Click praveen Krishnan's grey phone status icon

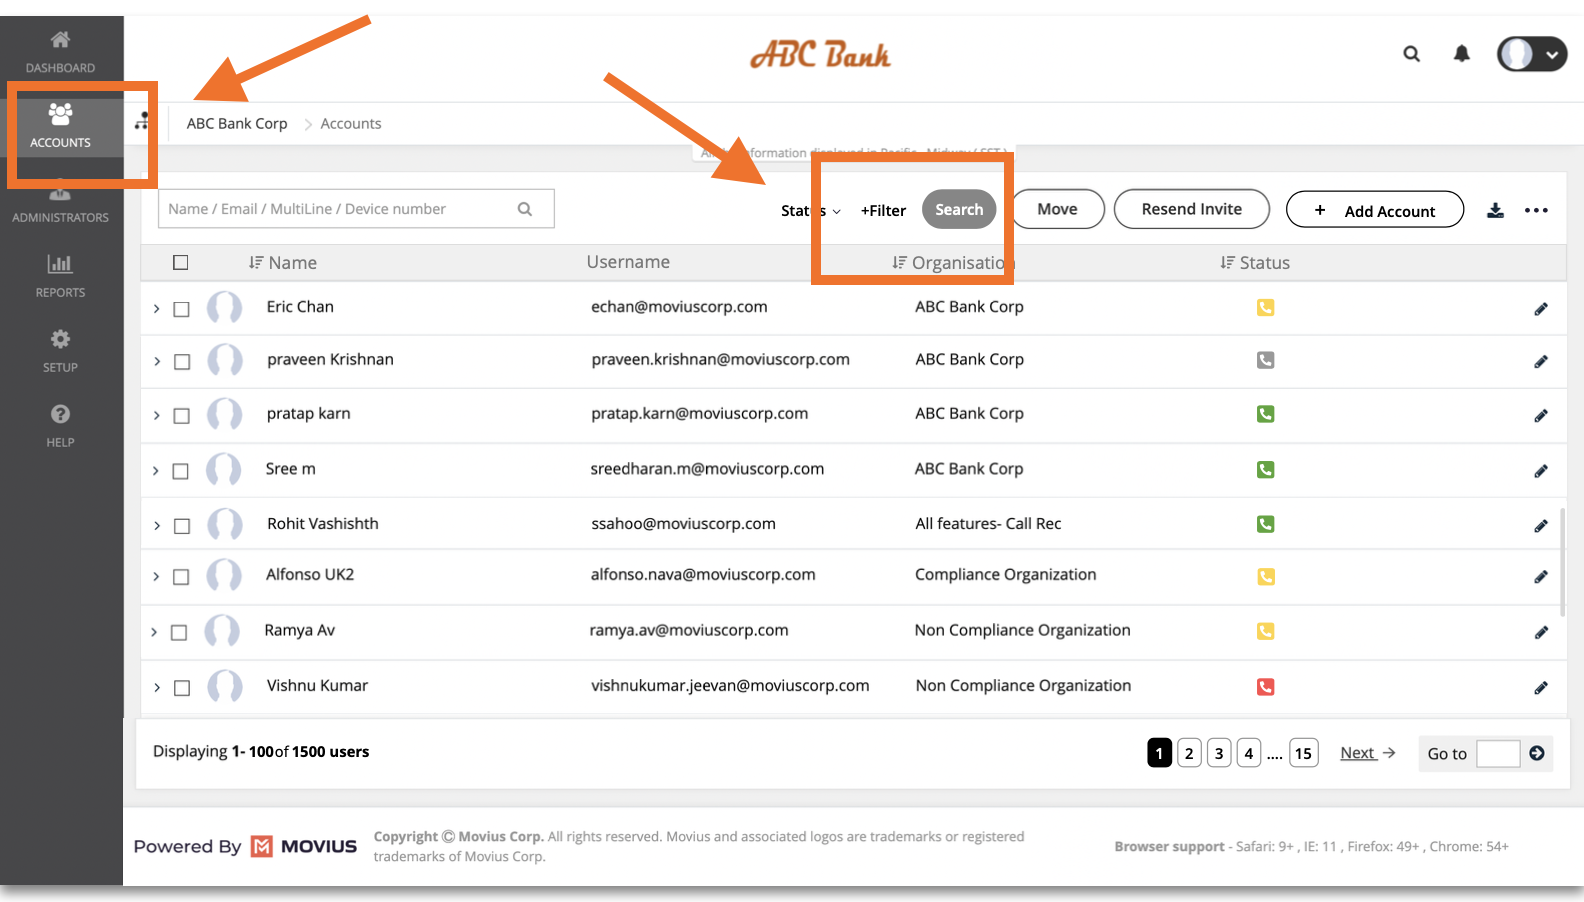(x=1265, y=360)
